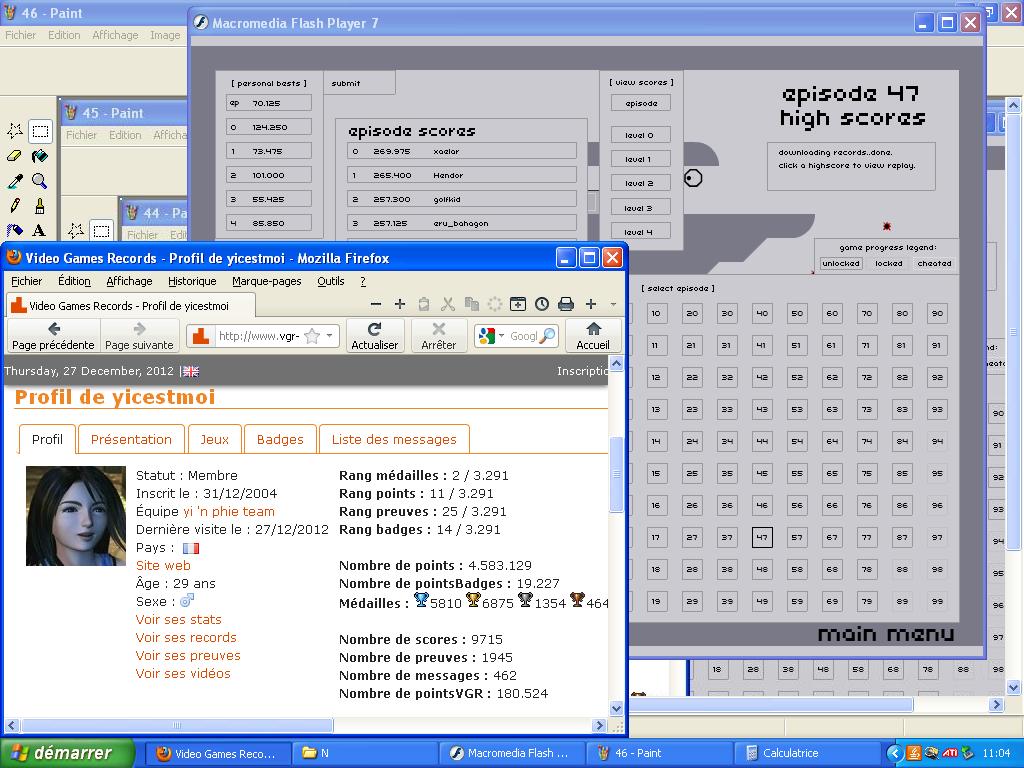Choose the Pencil tool in Paint
This screenshot has width=1024, height=768.
(15, 206)
